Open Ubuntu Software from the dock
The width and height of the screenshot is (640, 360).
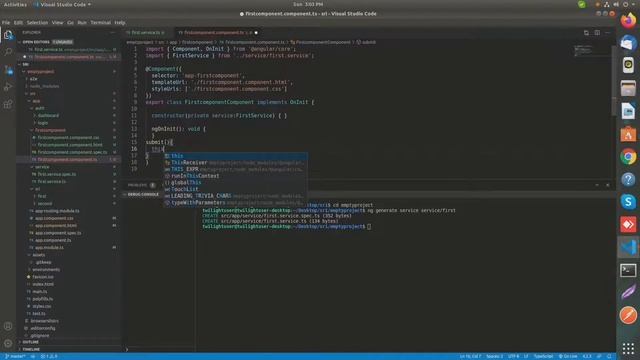coord(628,134)
